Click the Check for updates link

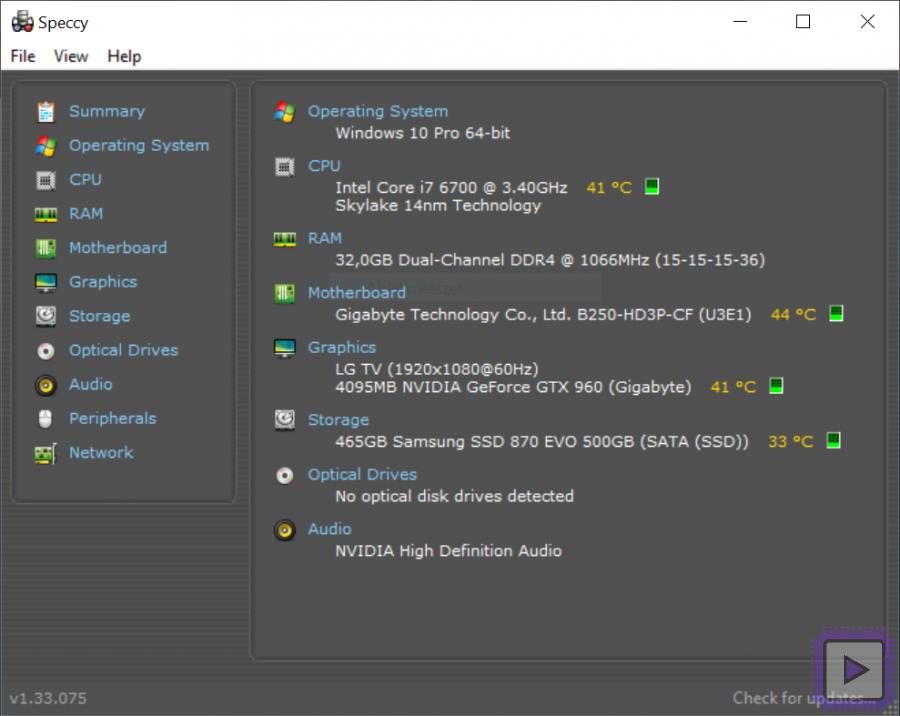[804, 698]
